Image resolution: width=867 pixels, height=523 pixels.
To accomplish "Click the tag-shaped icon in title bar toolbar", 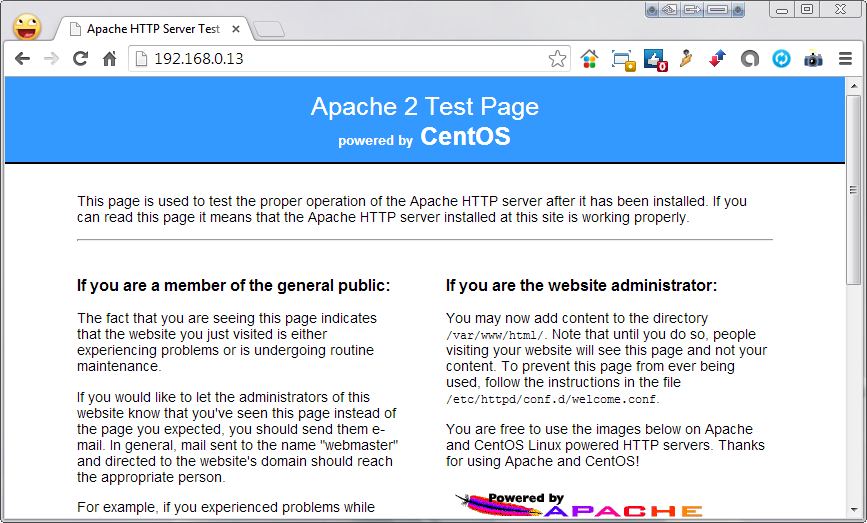I will coord(670,10).
